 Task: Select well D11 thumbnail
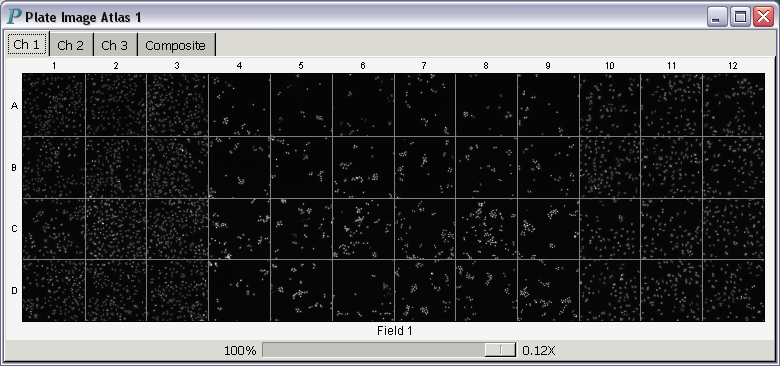(x=672, y=290)
